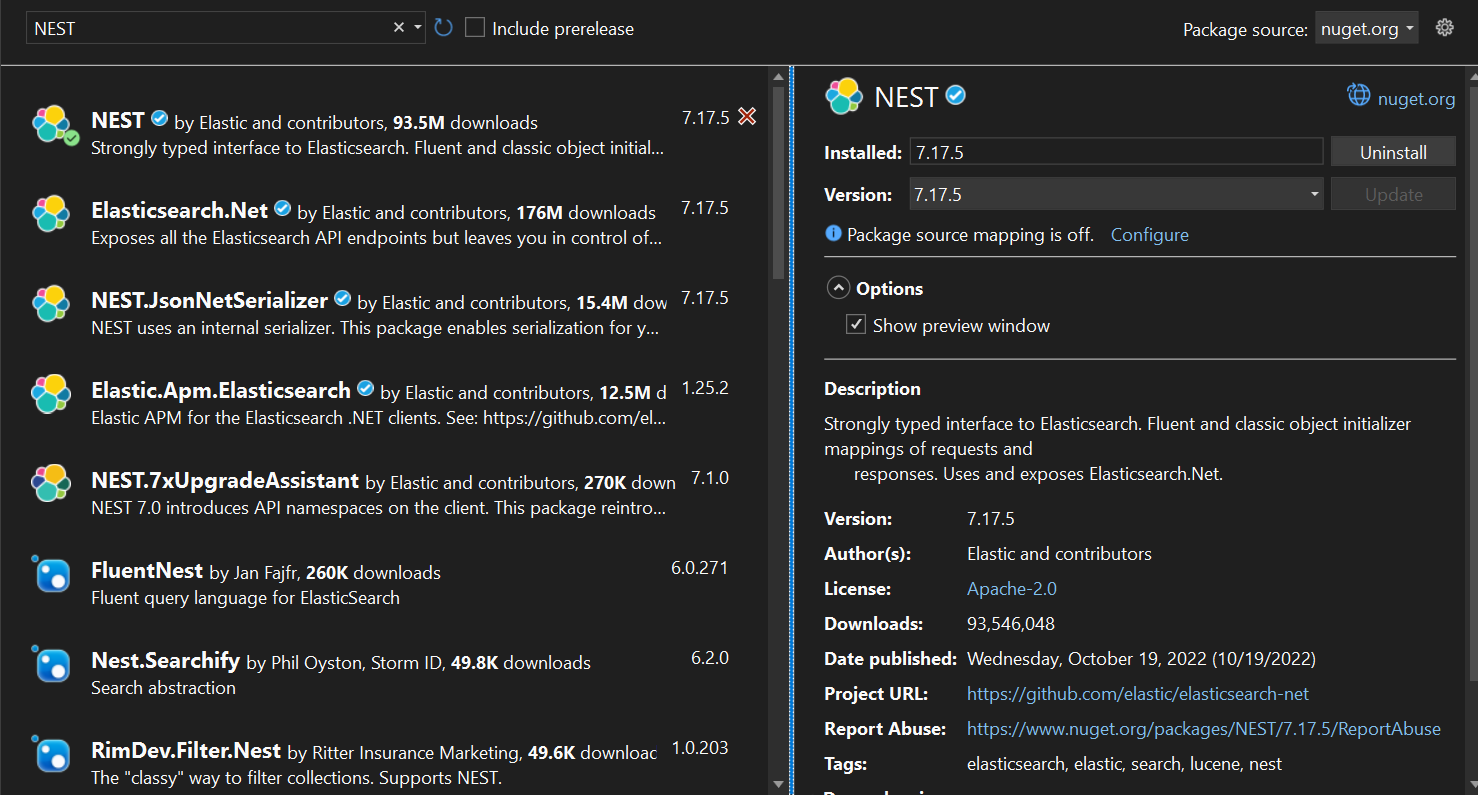Click red X uninstall icon for NEST

747,117
